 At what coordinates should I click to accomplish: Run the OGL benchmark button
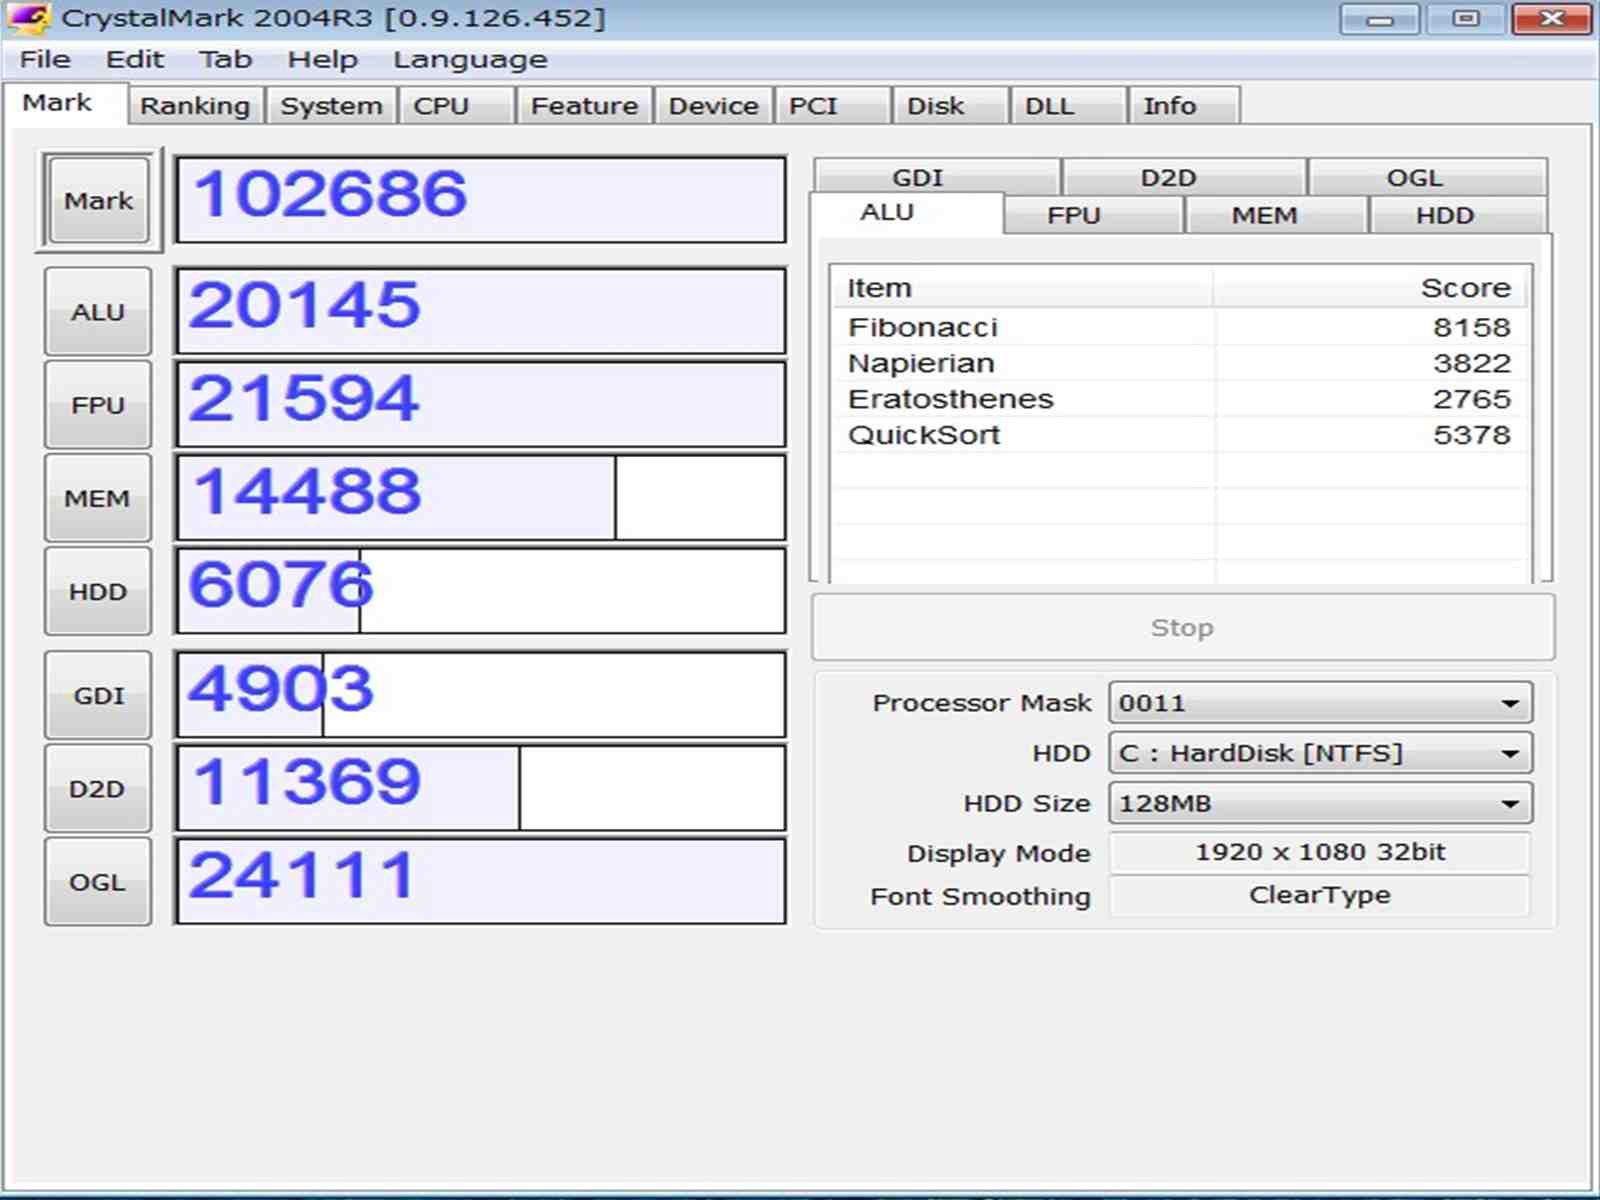(97, 882)
